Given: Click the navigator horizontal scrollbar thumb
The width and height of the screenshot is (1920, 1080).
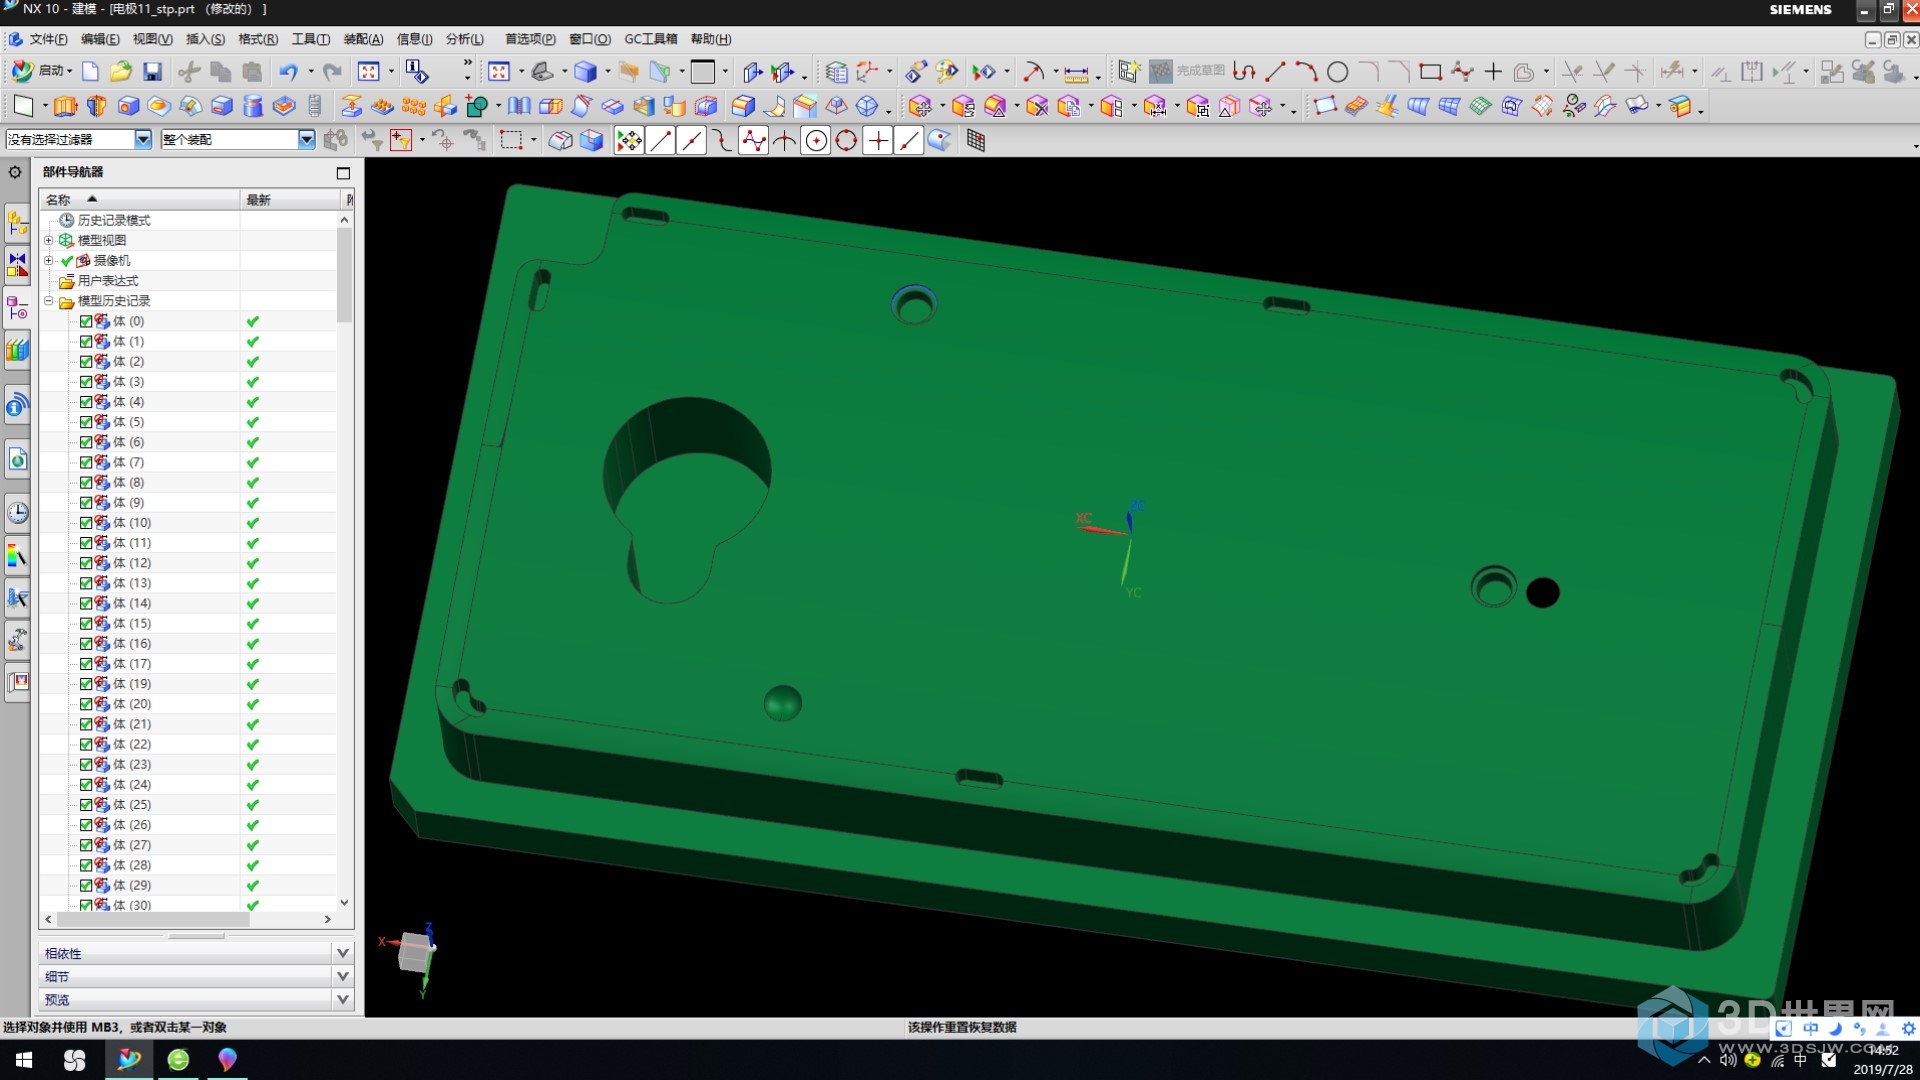Looking at the screenshot, I should (153, 919).
